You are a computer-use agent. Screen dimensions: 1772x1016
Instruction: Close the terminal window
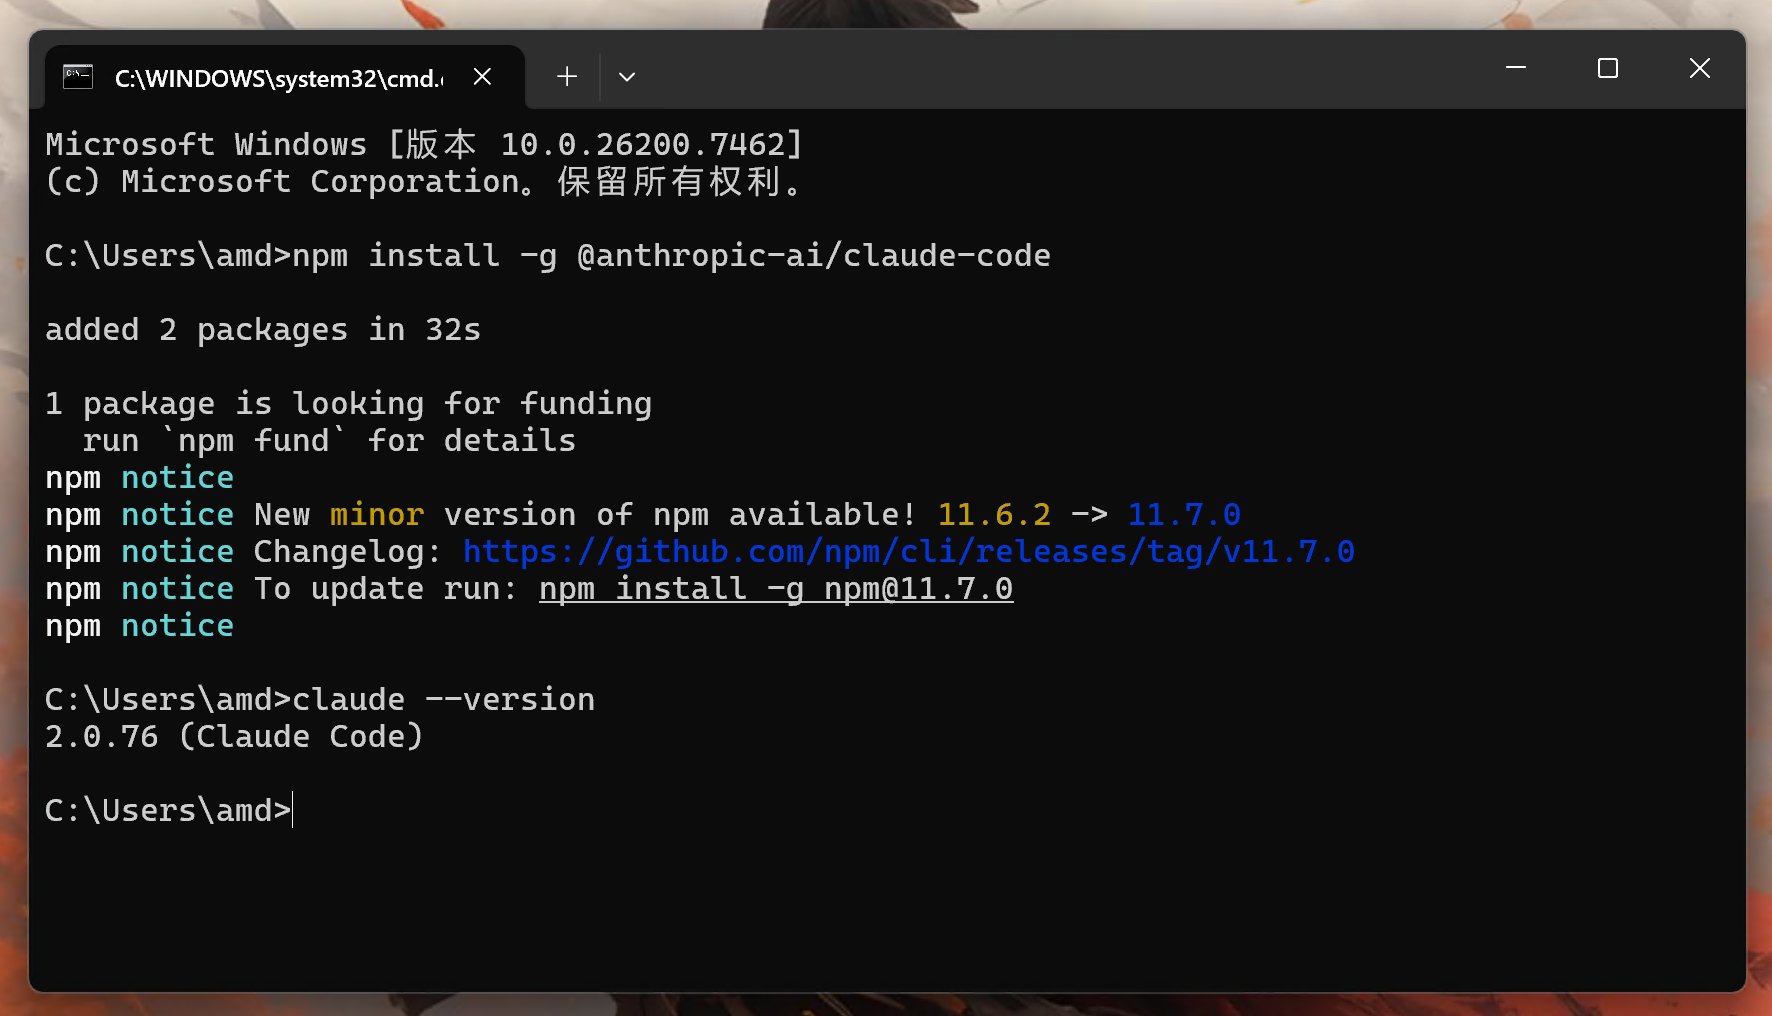click(x=1699, y=68)
